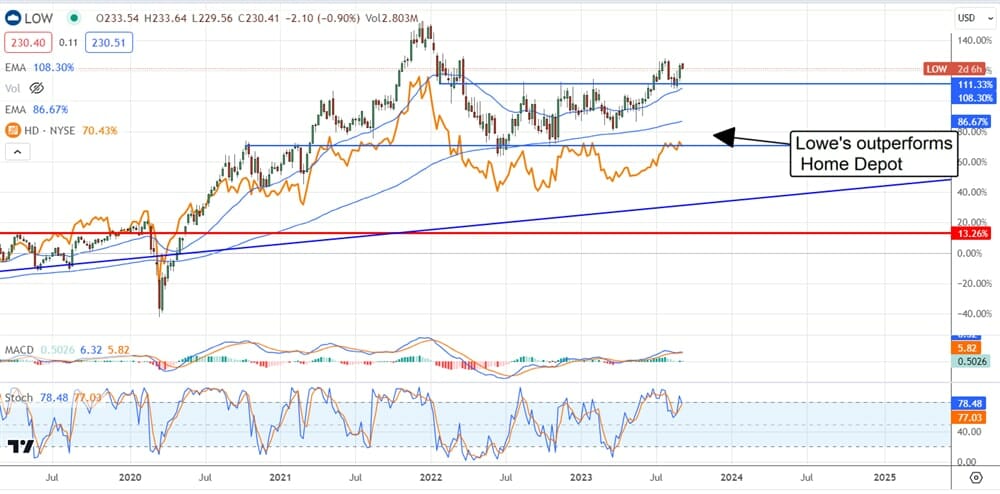
Task: Click the 'Lowe's outperforms Home Depot' text box
Action: [x=873, y=153]
